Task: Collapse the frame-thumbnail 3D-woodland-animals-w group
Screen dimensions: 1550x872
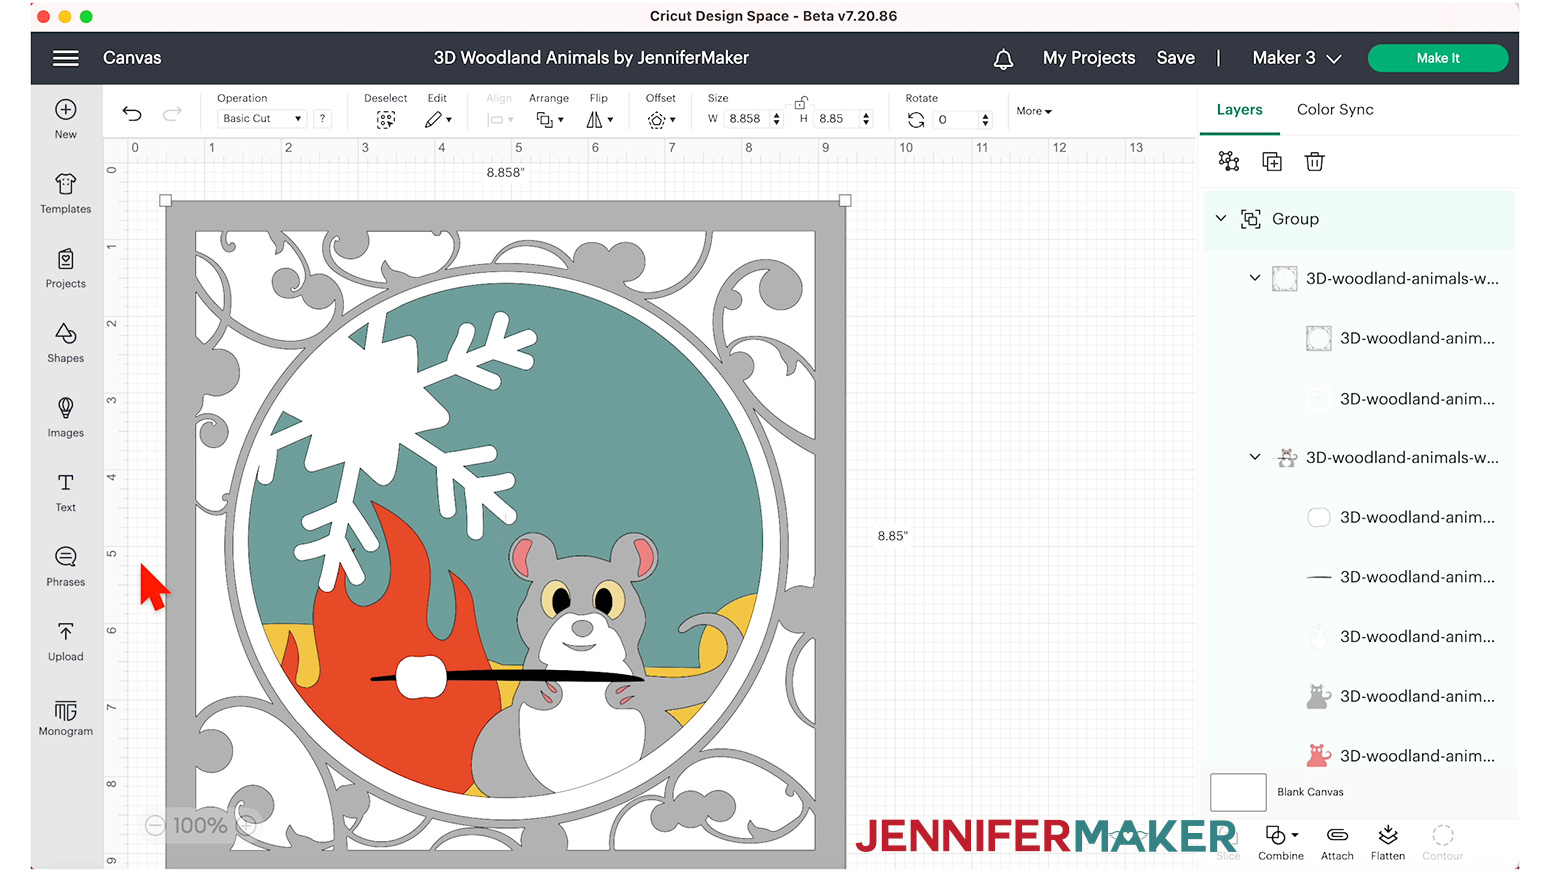Action: (1255, 278)
